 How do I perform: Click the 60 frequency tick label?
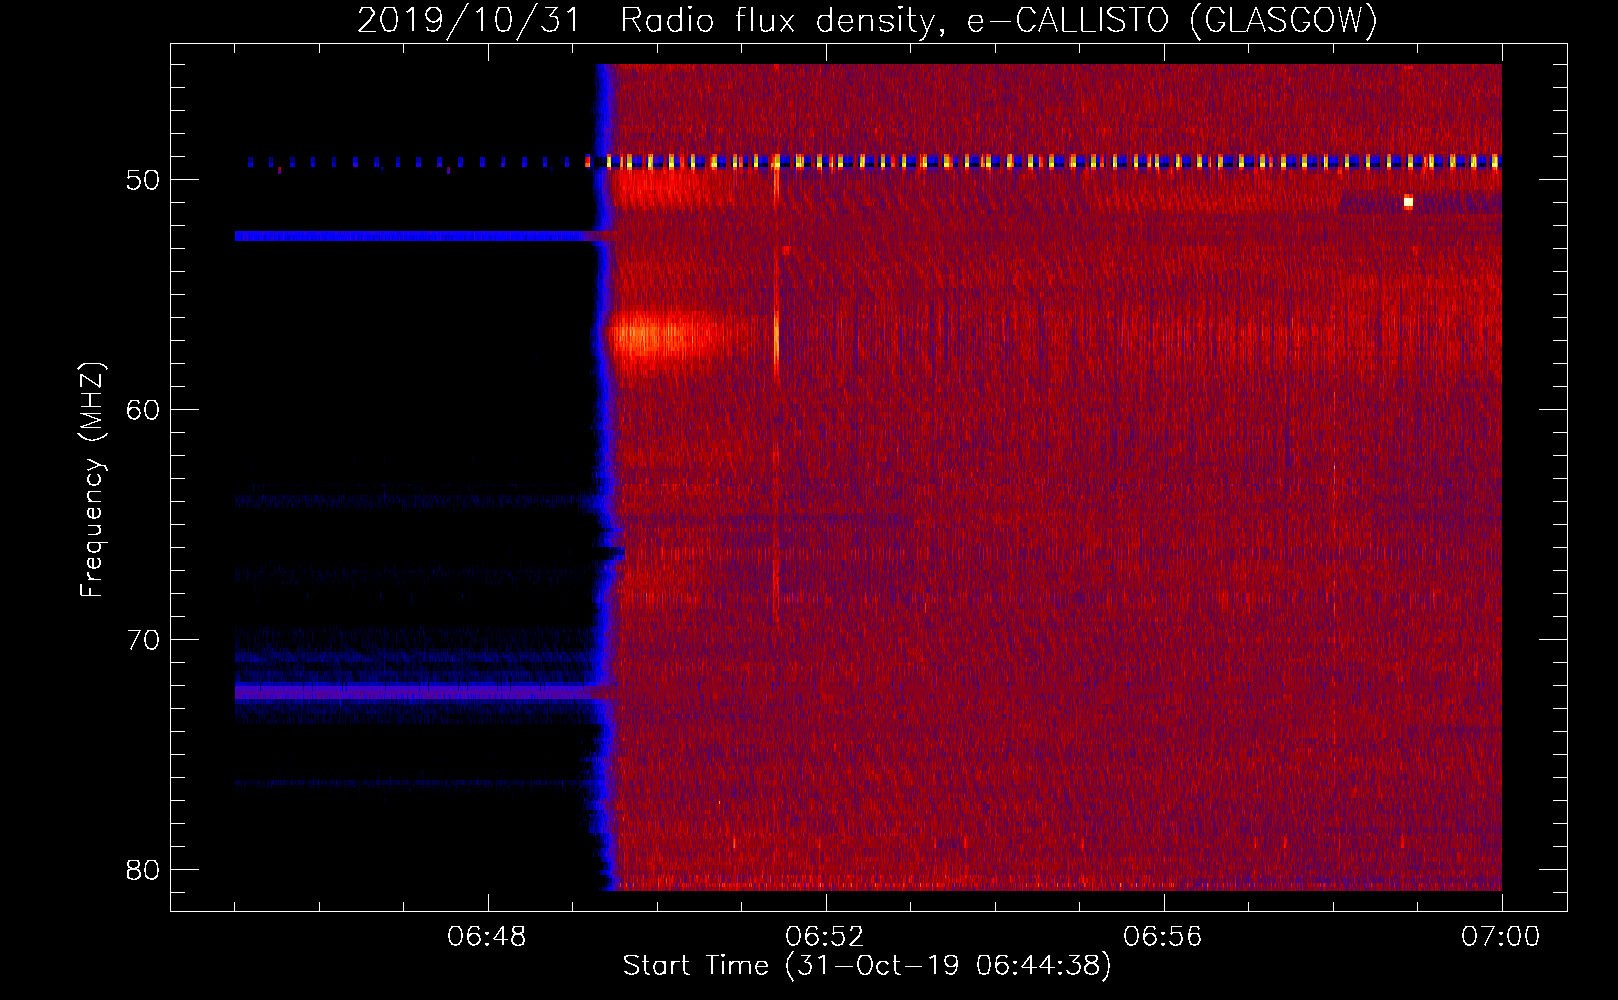pyautogui.click(x=143, y=410)
